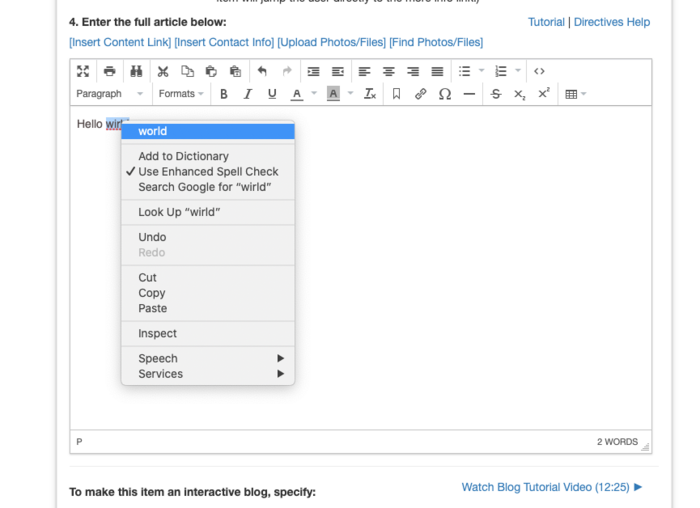This screenshot has height=508, width=700.
Task: Select Paste in context menu
Action: [208, 308]
